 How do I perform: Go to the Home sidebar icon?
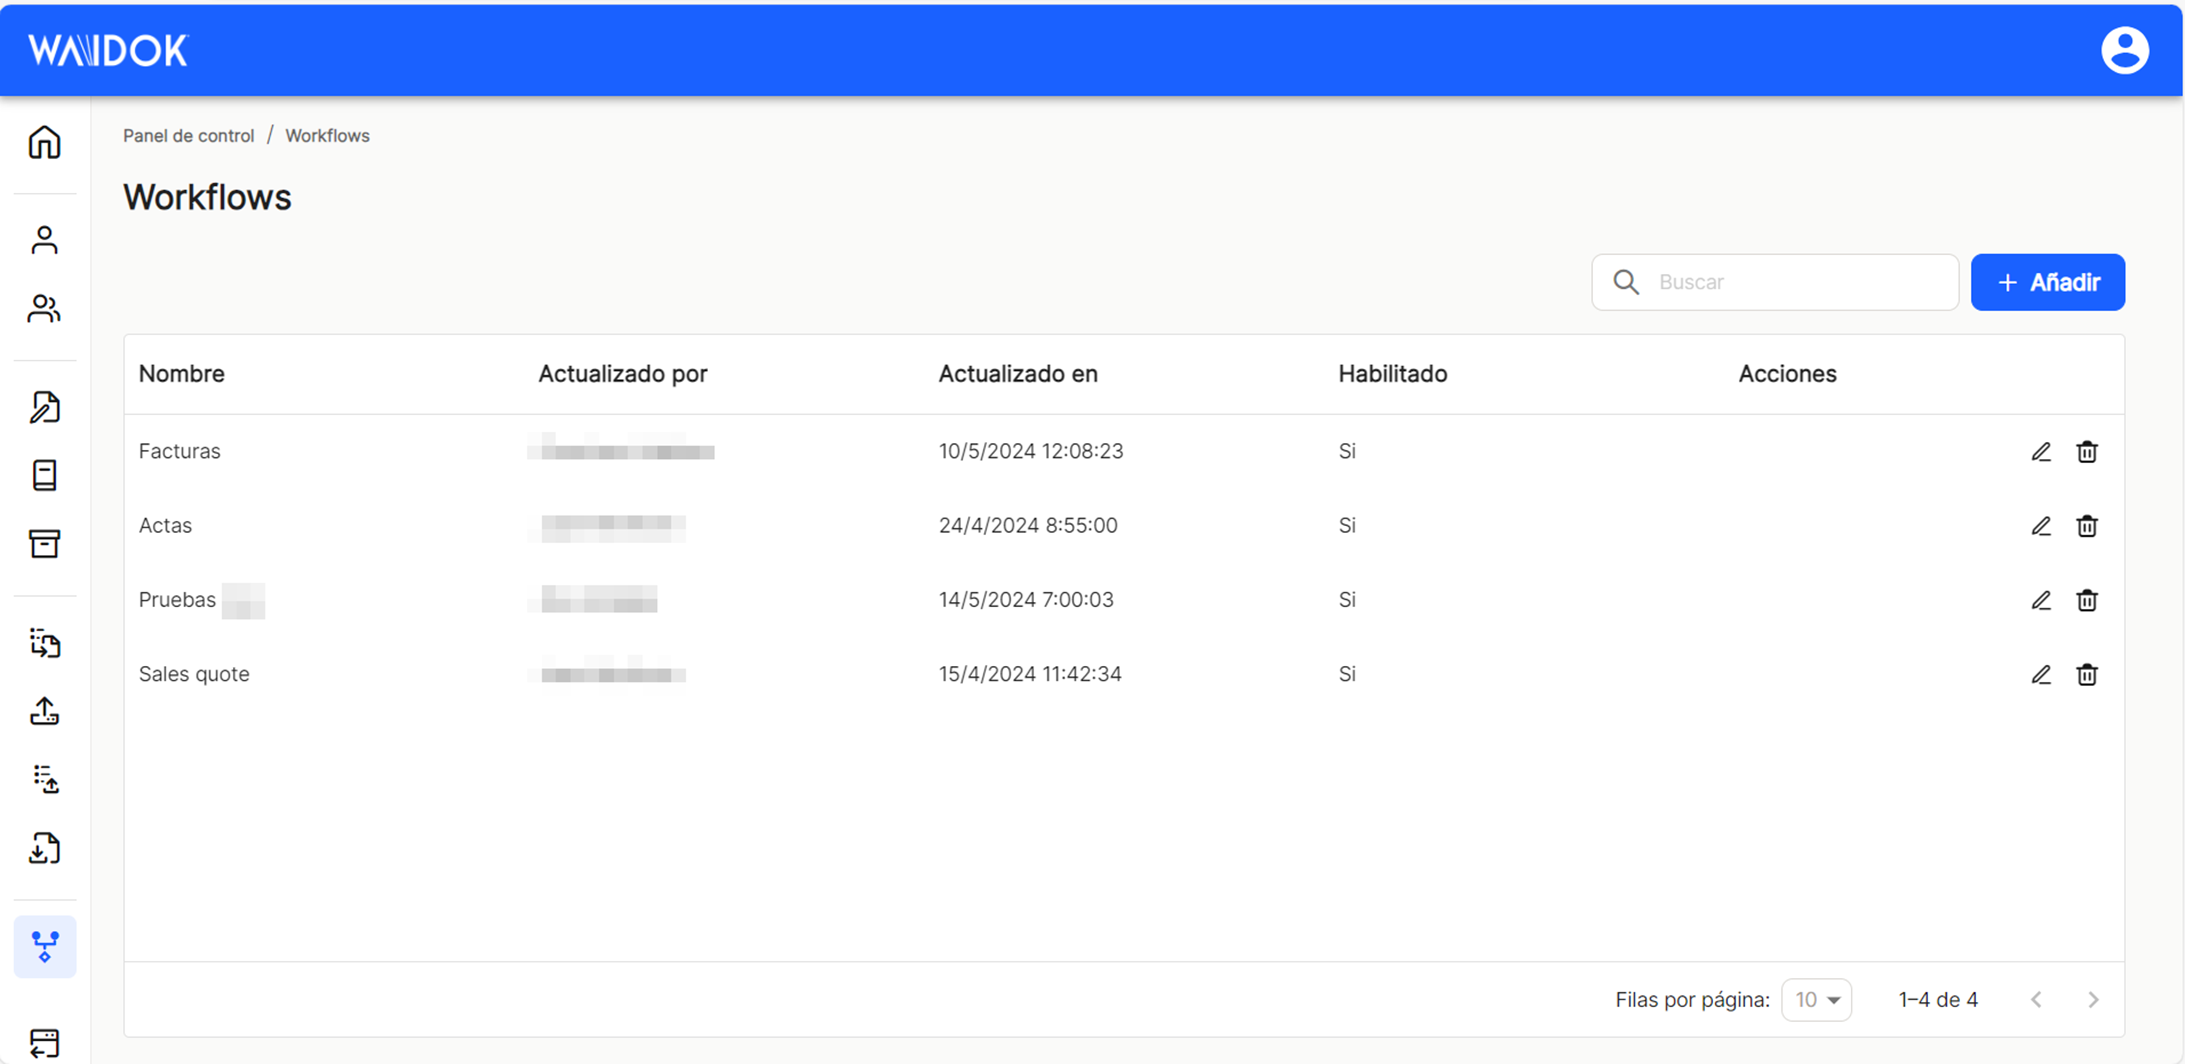point(44,142)
